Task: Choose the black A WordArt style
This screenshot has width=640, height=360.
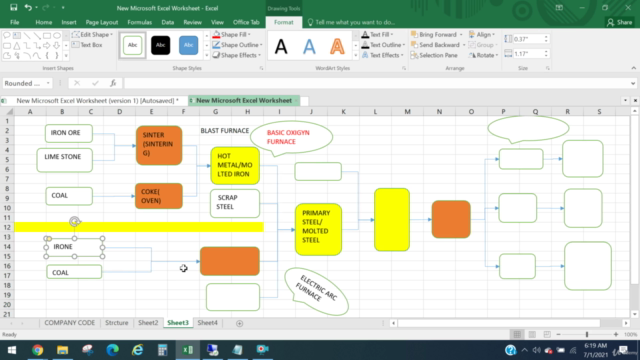Action: [x=281, y=46]
